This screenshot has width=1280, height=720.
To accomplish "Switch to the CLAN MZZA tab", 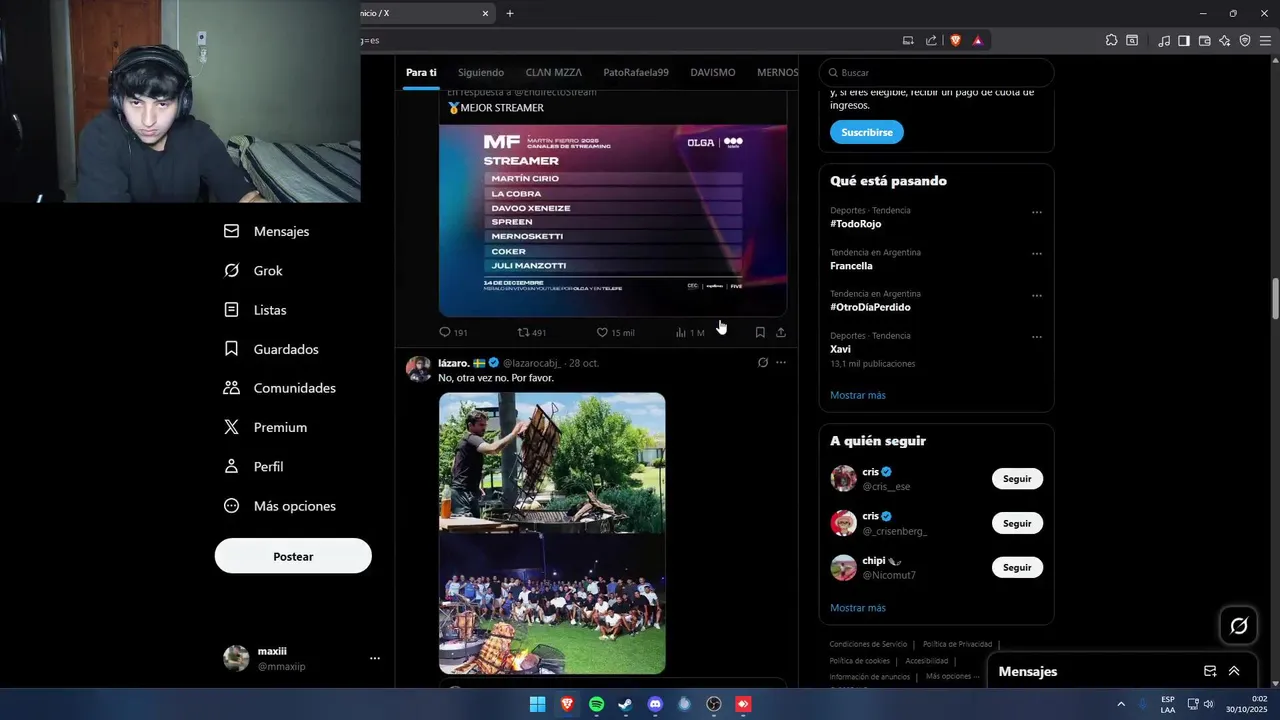I will [x=554, y=72].
